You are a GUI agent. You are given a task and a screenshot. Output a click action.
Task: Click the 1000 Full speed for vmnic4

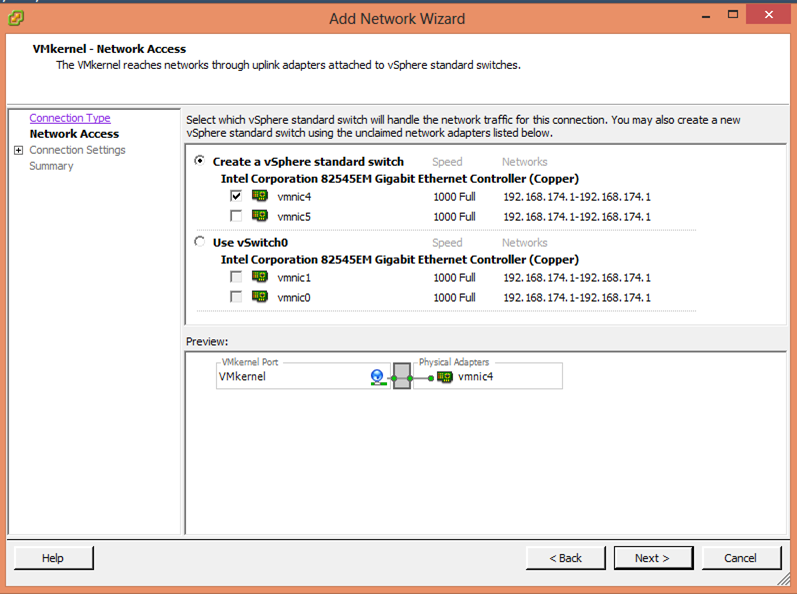click(x=454, y=197)
